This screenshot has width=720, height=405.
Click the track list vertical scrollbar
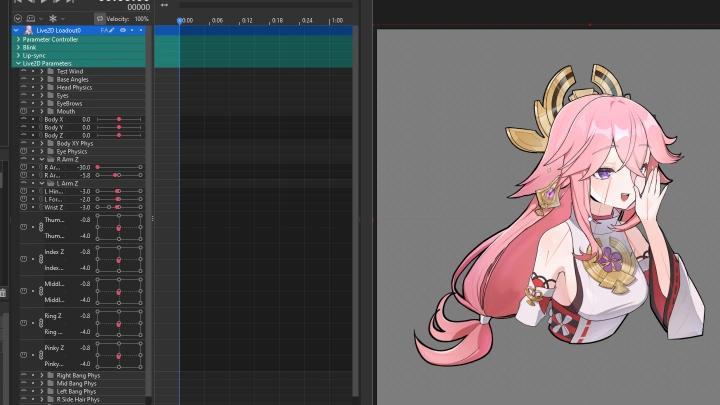coord(148,211)
